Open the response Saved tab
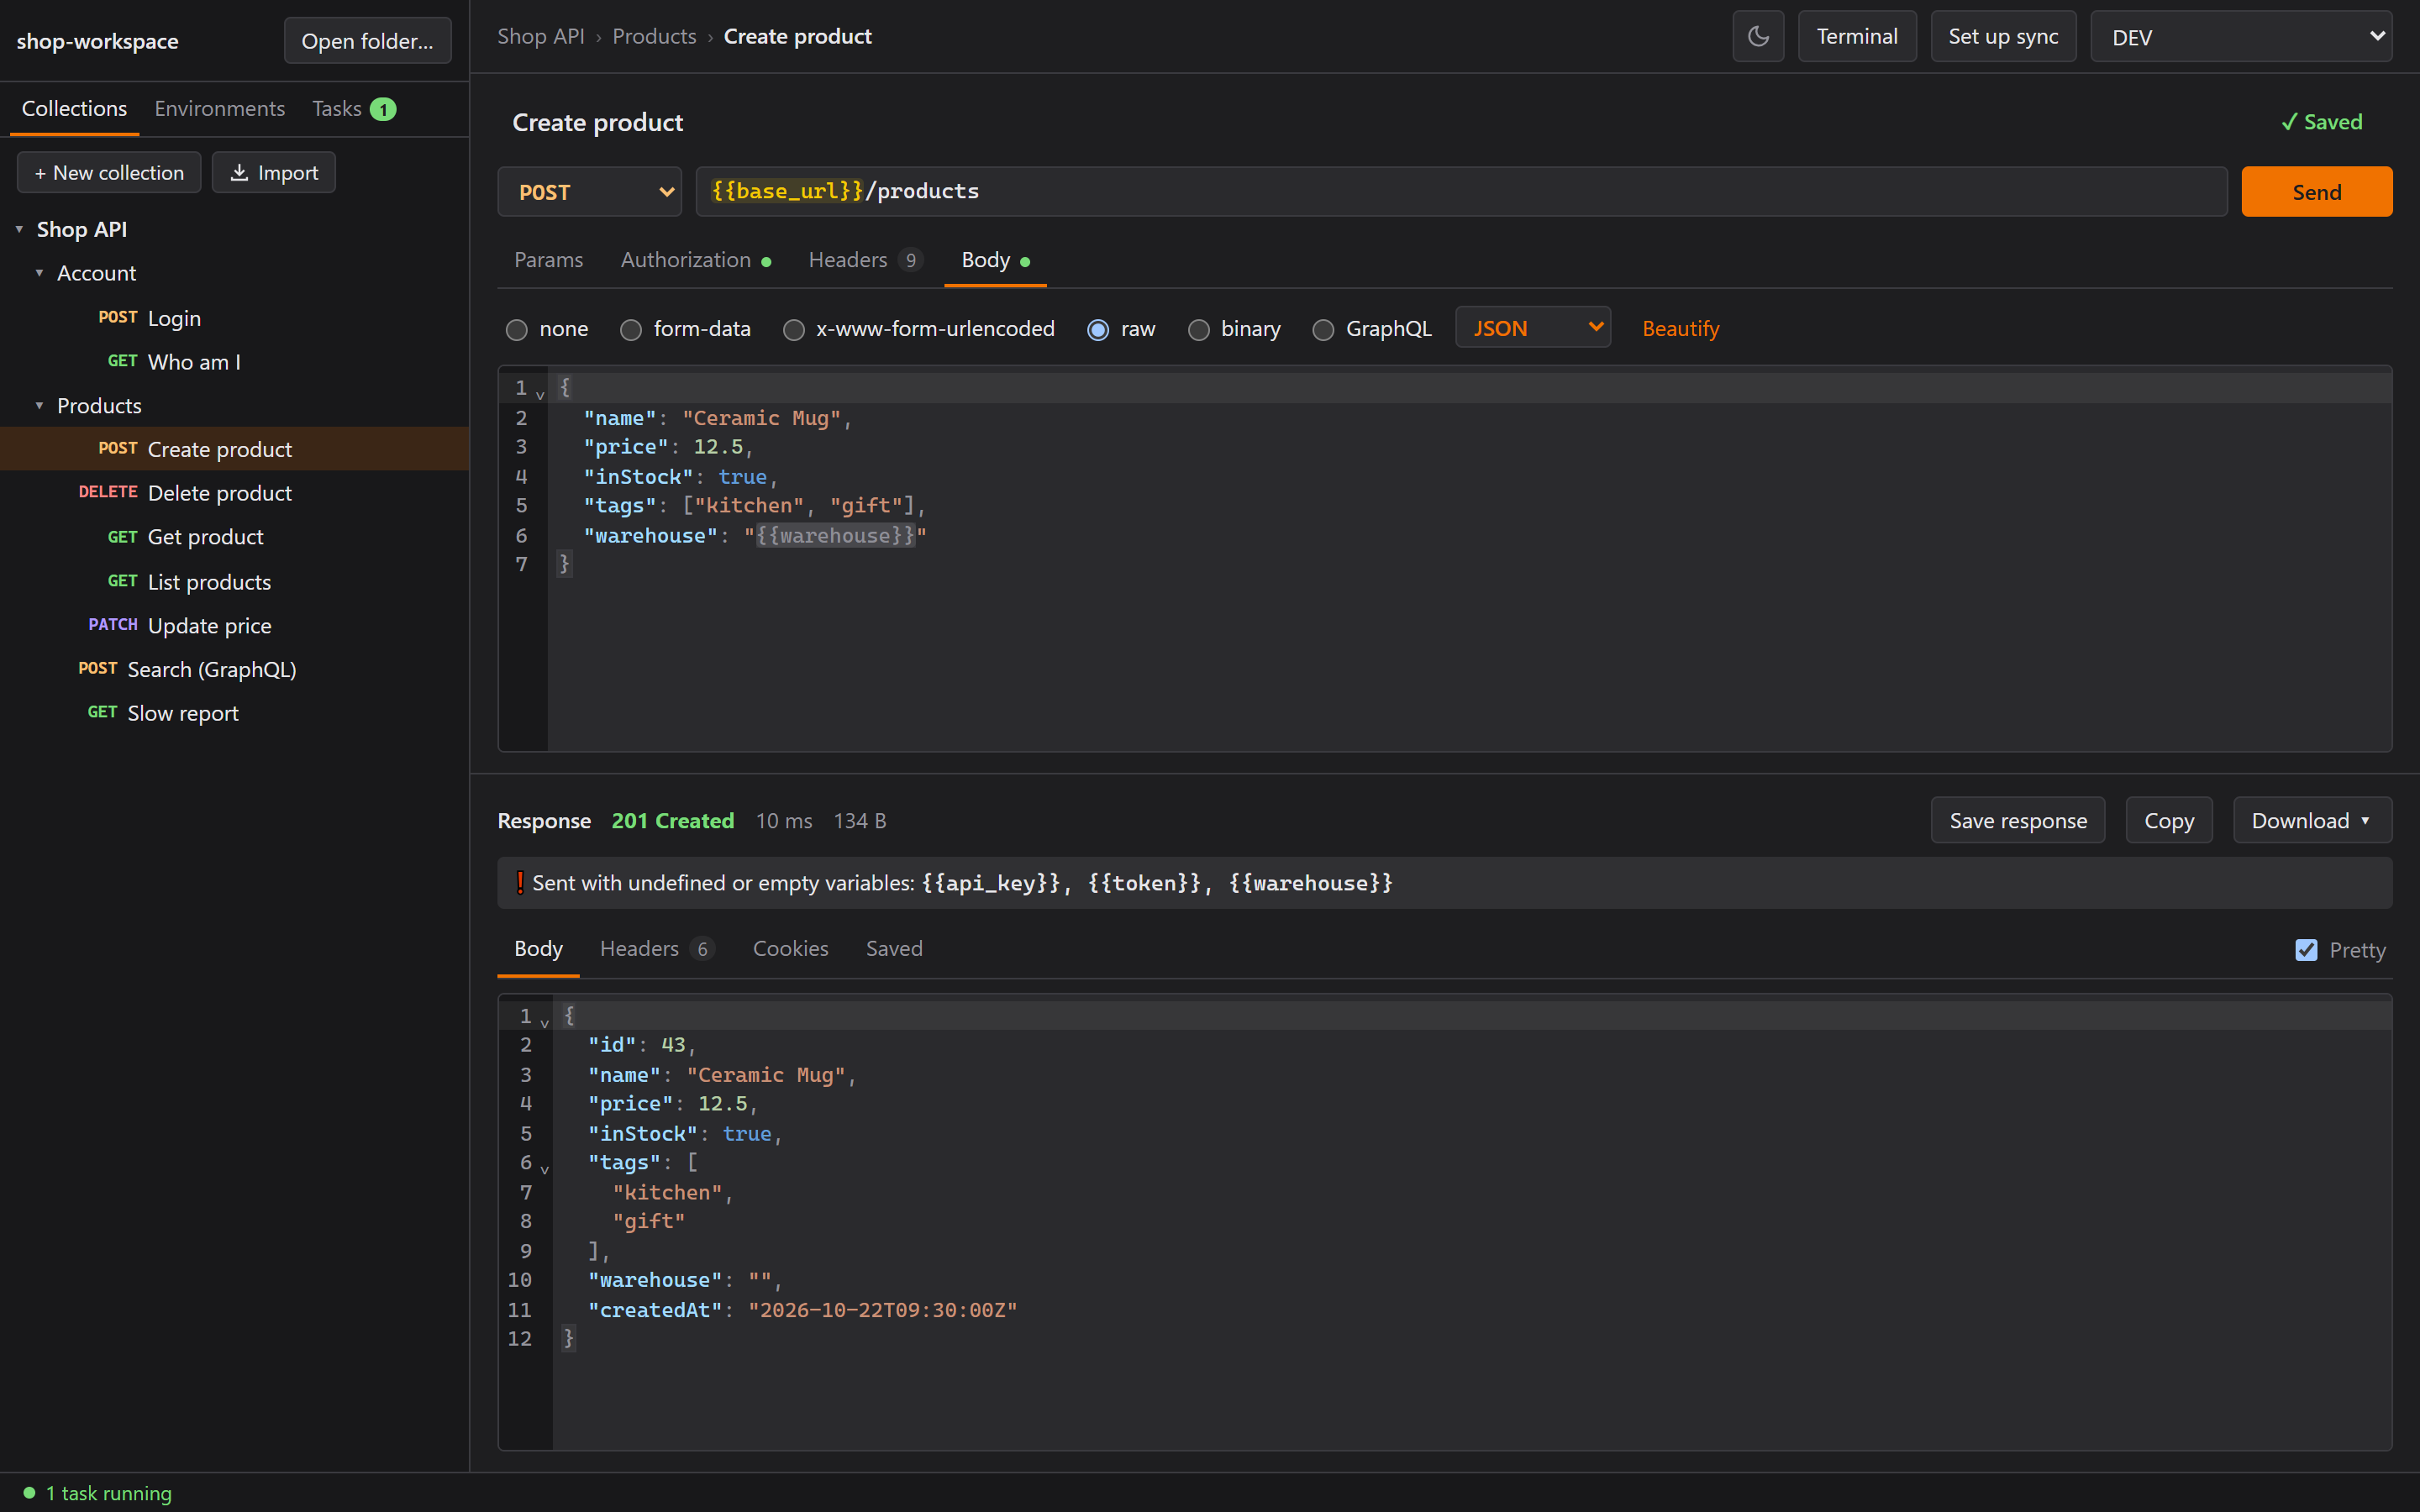Screen dimensions: 2420x1512 [x=894, y=948]
